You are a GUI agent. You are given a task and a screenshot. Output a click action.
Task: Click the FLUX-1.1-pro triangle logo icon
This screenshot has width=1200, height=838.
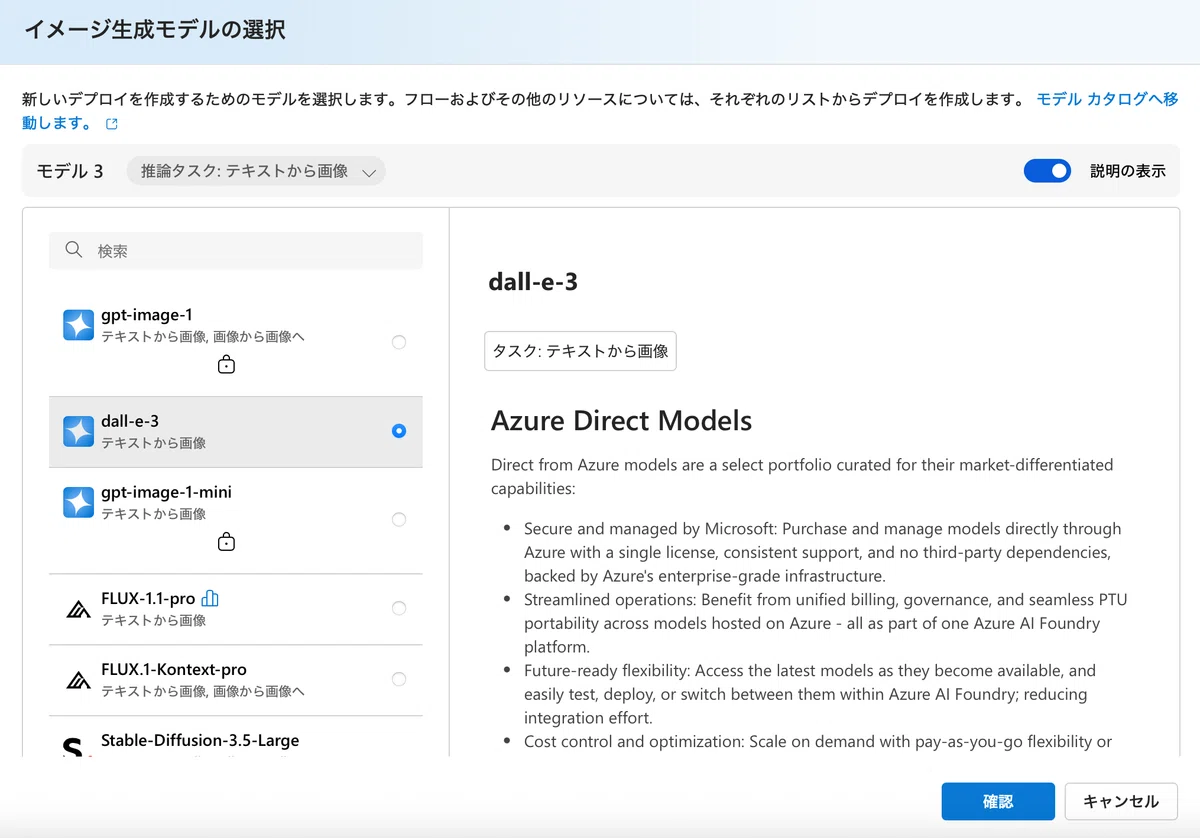78,609
